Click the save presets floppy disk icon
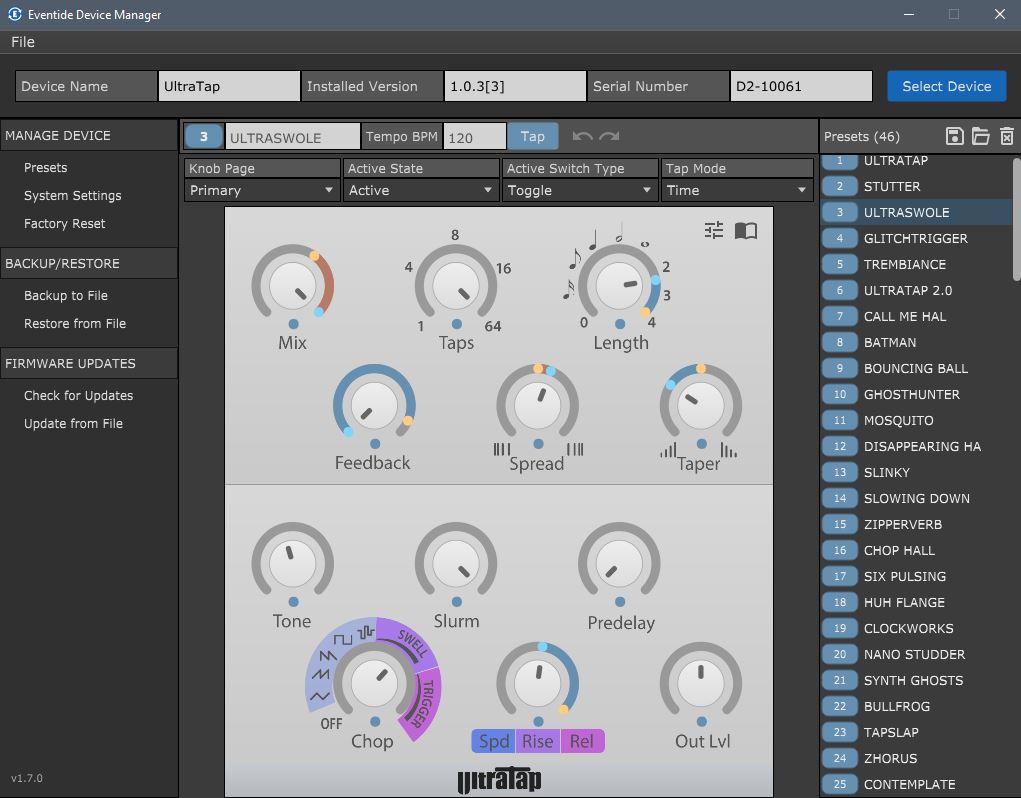 pos(955,136)
